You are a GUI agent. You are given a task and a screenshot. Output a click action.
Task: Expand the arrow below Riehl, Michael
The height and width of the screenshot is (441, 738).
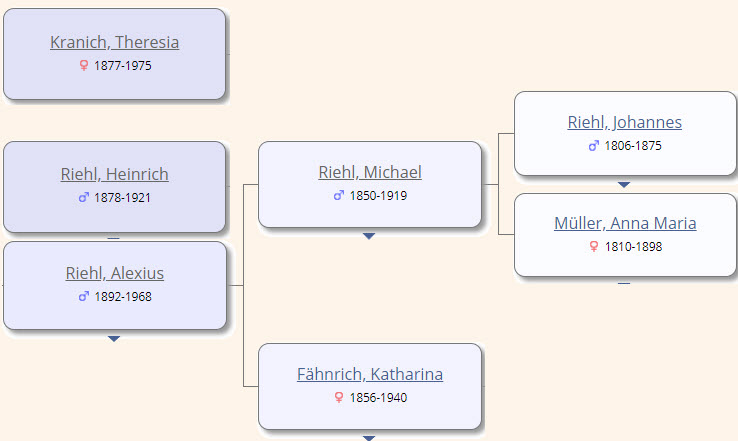click(369, 236)
